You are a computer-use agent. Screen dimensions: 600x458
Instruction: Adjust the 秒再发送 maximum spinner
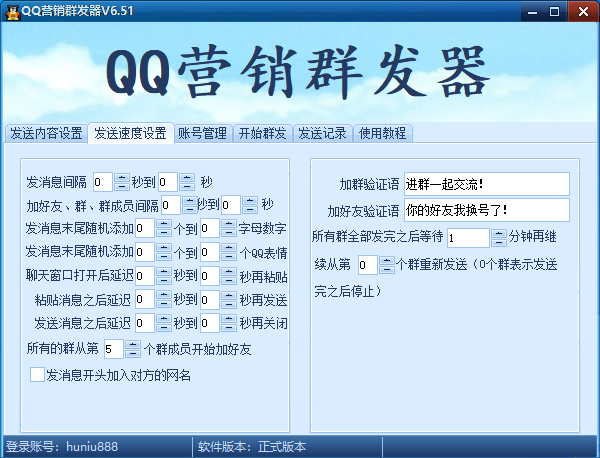(229, 299)
